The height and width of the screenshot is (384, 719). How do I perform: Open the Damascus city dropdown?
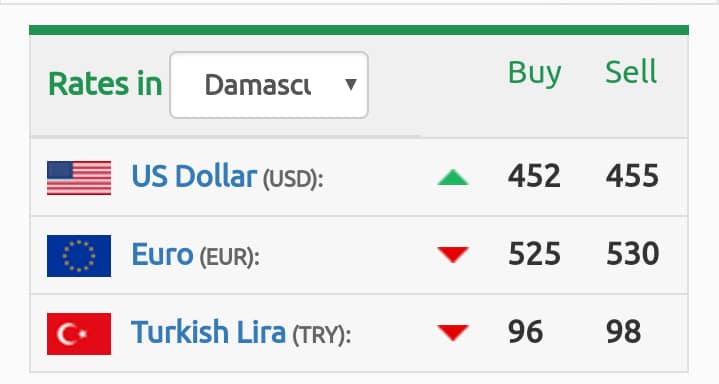[269, 85]
